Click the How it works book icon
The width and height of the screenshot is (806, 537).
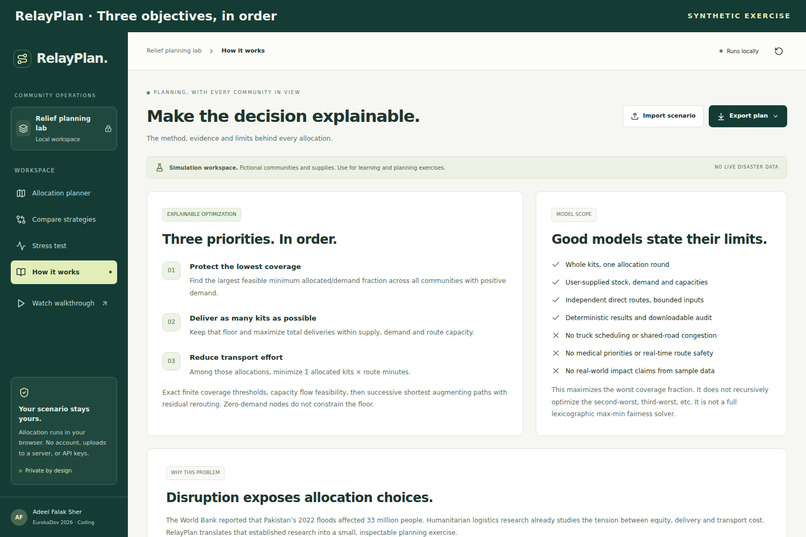coord(21,272)
